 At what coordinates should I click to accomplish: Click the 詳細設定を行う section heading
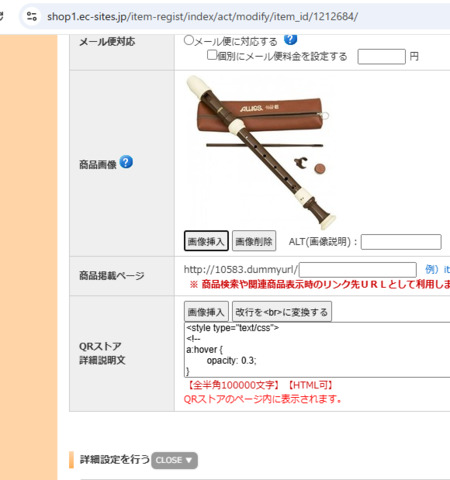pyautogui.click(x=115, y=459)
